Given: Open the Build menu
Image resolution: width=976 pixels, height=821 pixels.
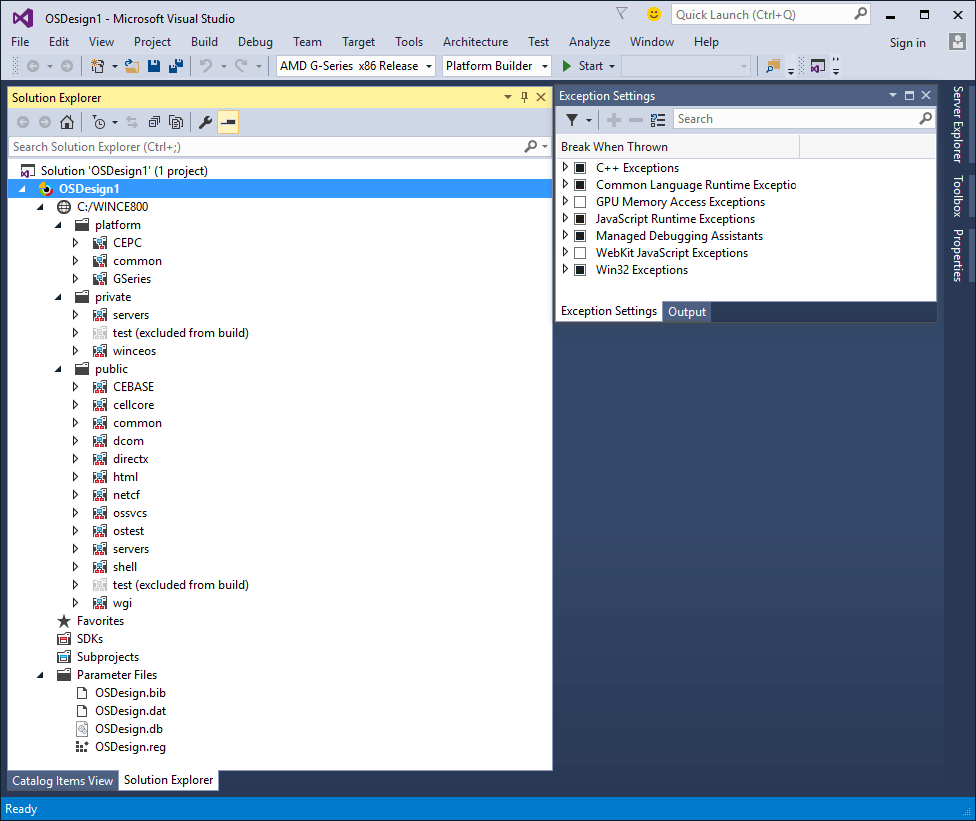Looking at the screenshot, I should (204, 42).
